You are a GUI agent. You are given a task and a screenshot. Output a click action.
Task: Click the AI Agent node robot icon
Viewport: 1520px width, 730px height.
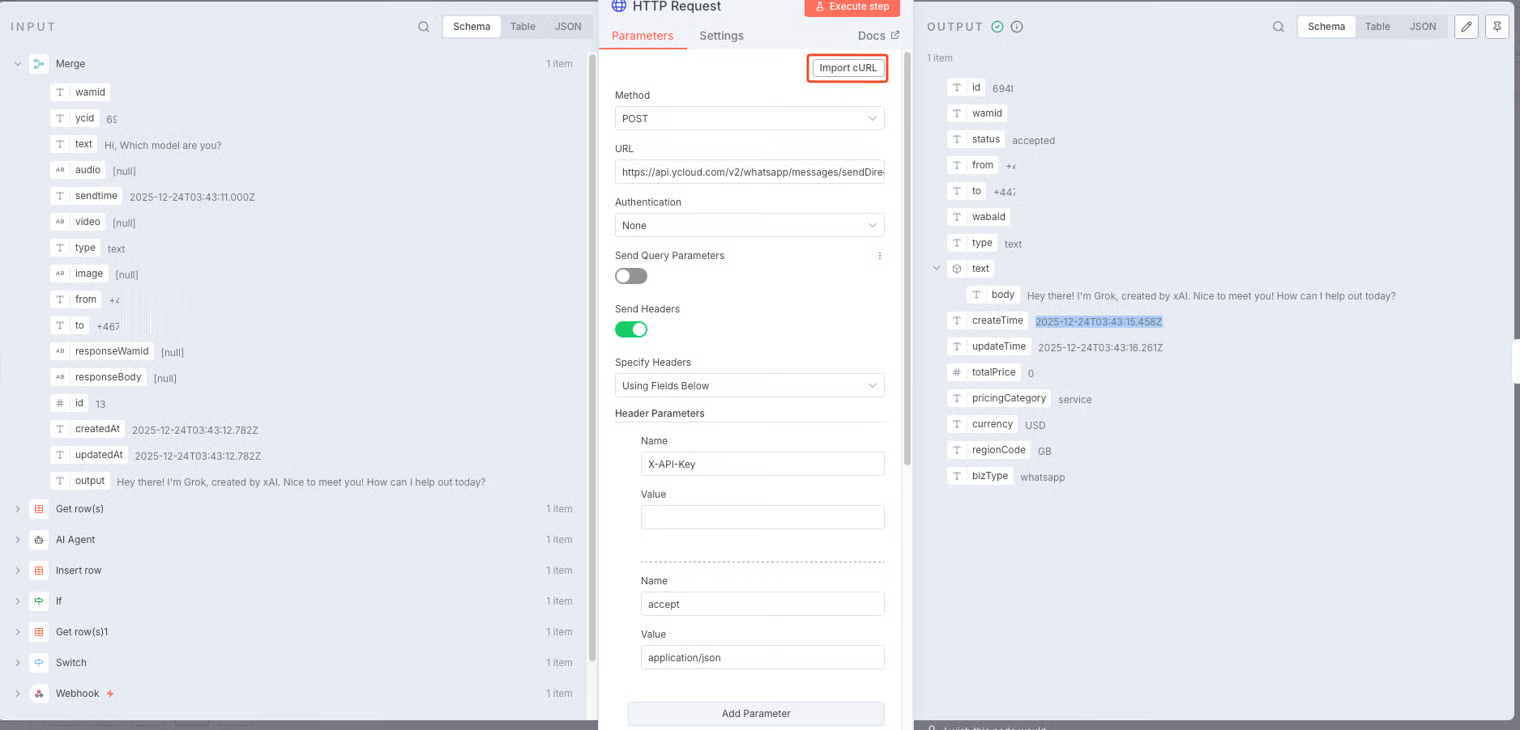(39, 540)
